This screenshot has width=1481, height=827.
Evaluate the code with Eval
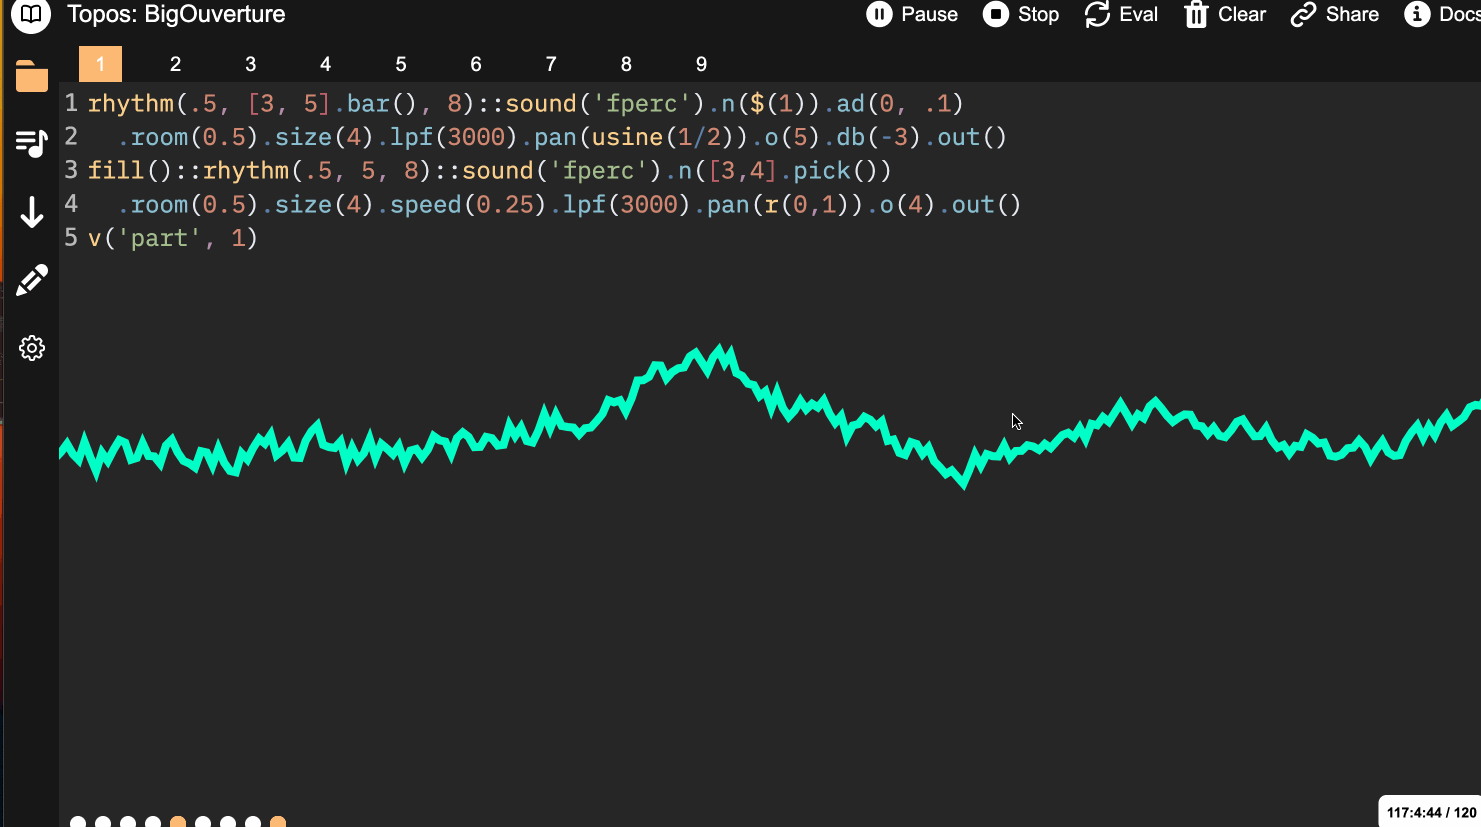(1121, 15)
